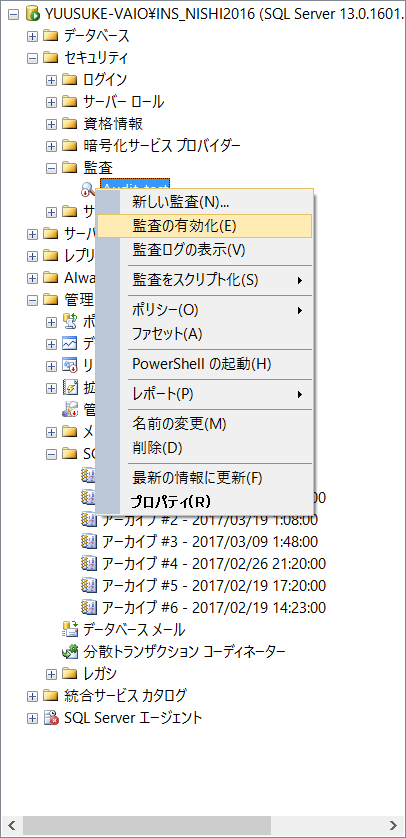This screenshot has height=838, width=406.
Task: Select アーカイブ #2 - 2017/03/19 1:08:00
Action: [209, 519]
